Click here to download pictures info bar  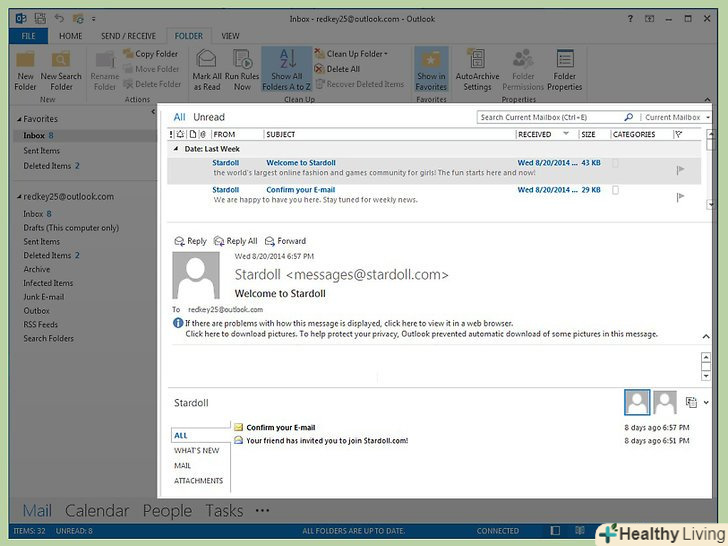click(x=421, y=334)
